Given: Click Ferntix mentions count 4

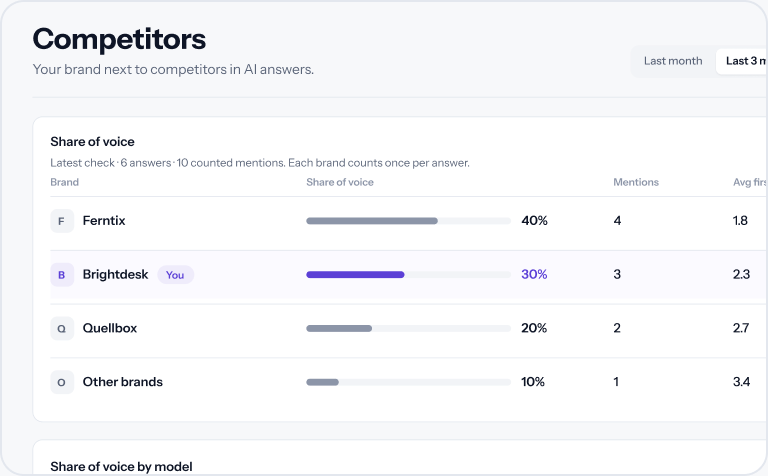Looking at the screenshot, I should tap(617, 220).
